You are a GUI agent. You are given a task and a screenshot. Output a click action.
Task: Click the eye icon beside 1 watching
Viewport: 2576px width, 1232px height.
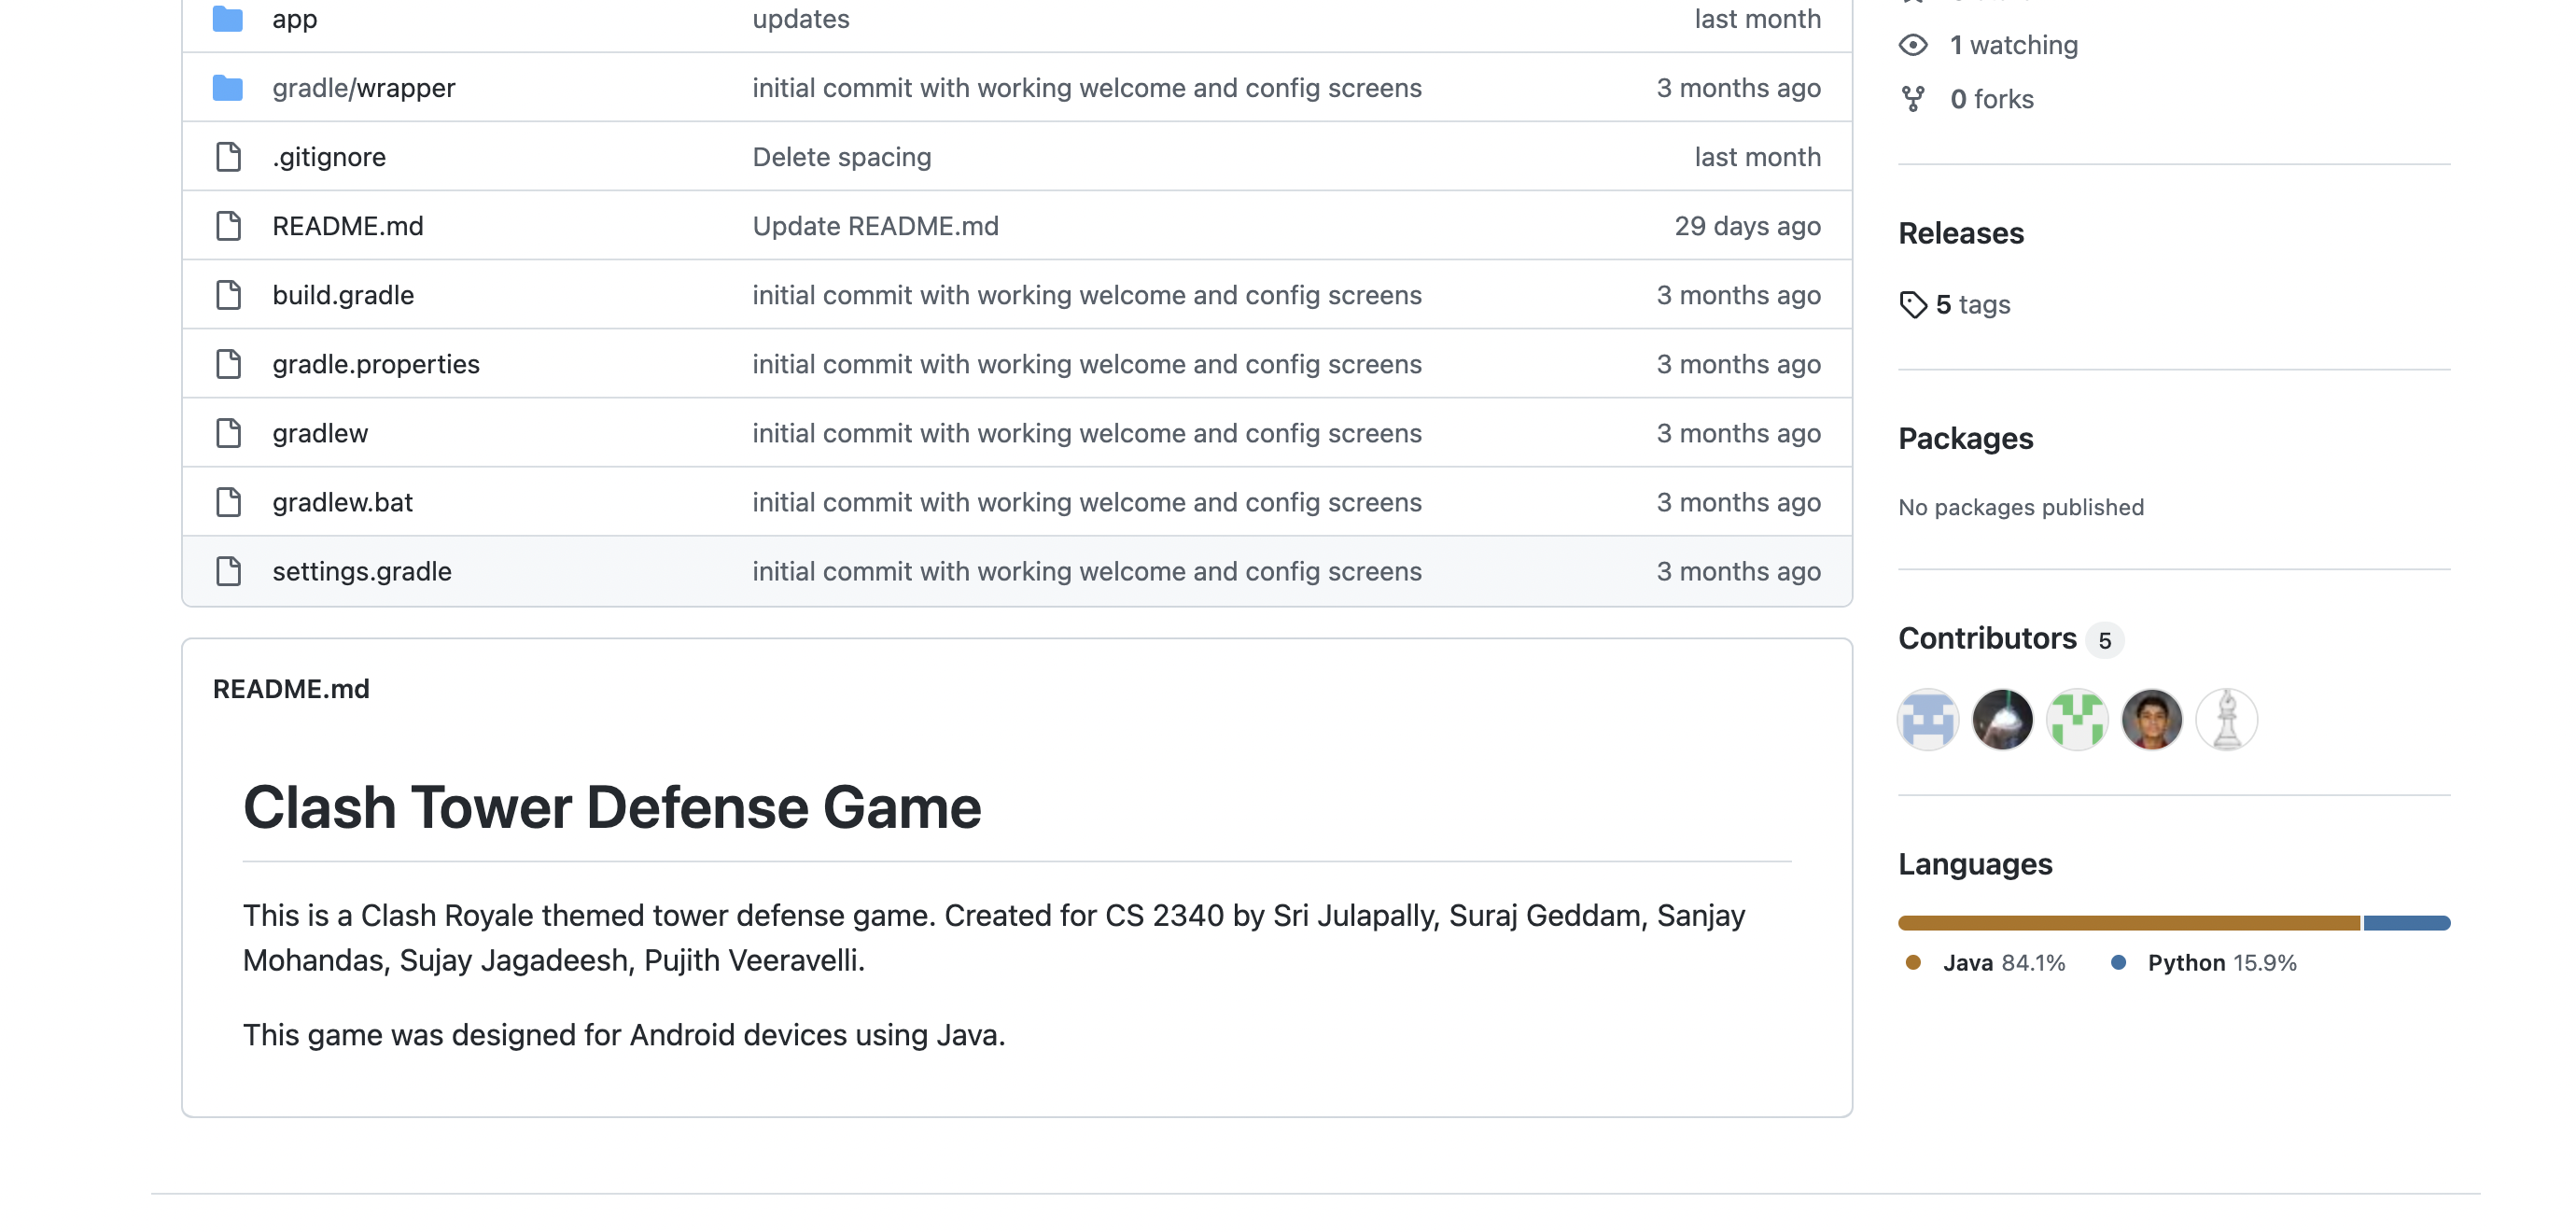(x=1912, y=45)
